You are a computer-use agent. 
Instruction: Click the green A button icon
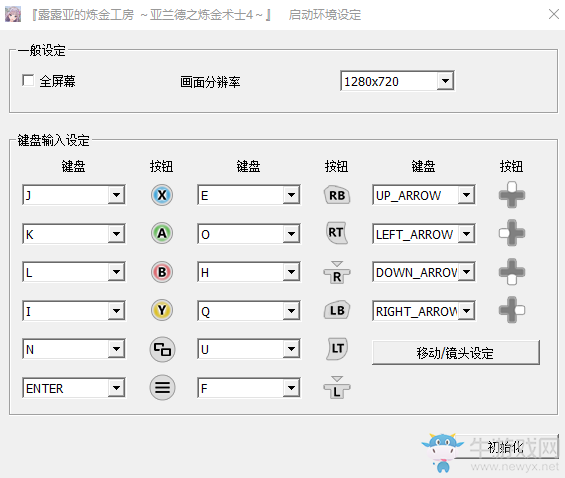click(162, 233)
